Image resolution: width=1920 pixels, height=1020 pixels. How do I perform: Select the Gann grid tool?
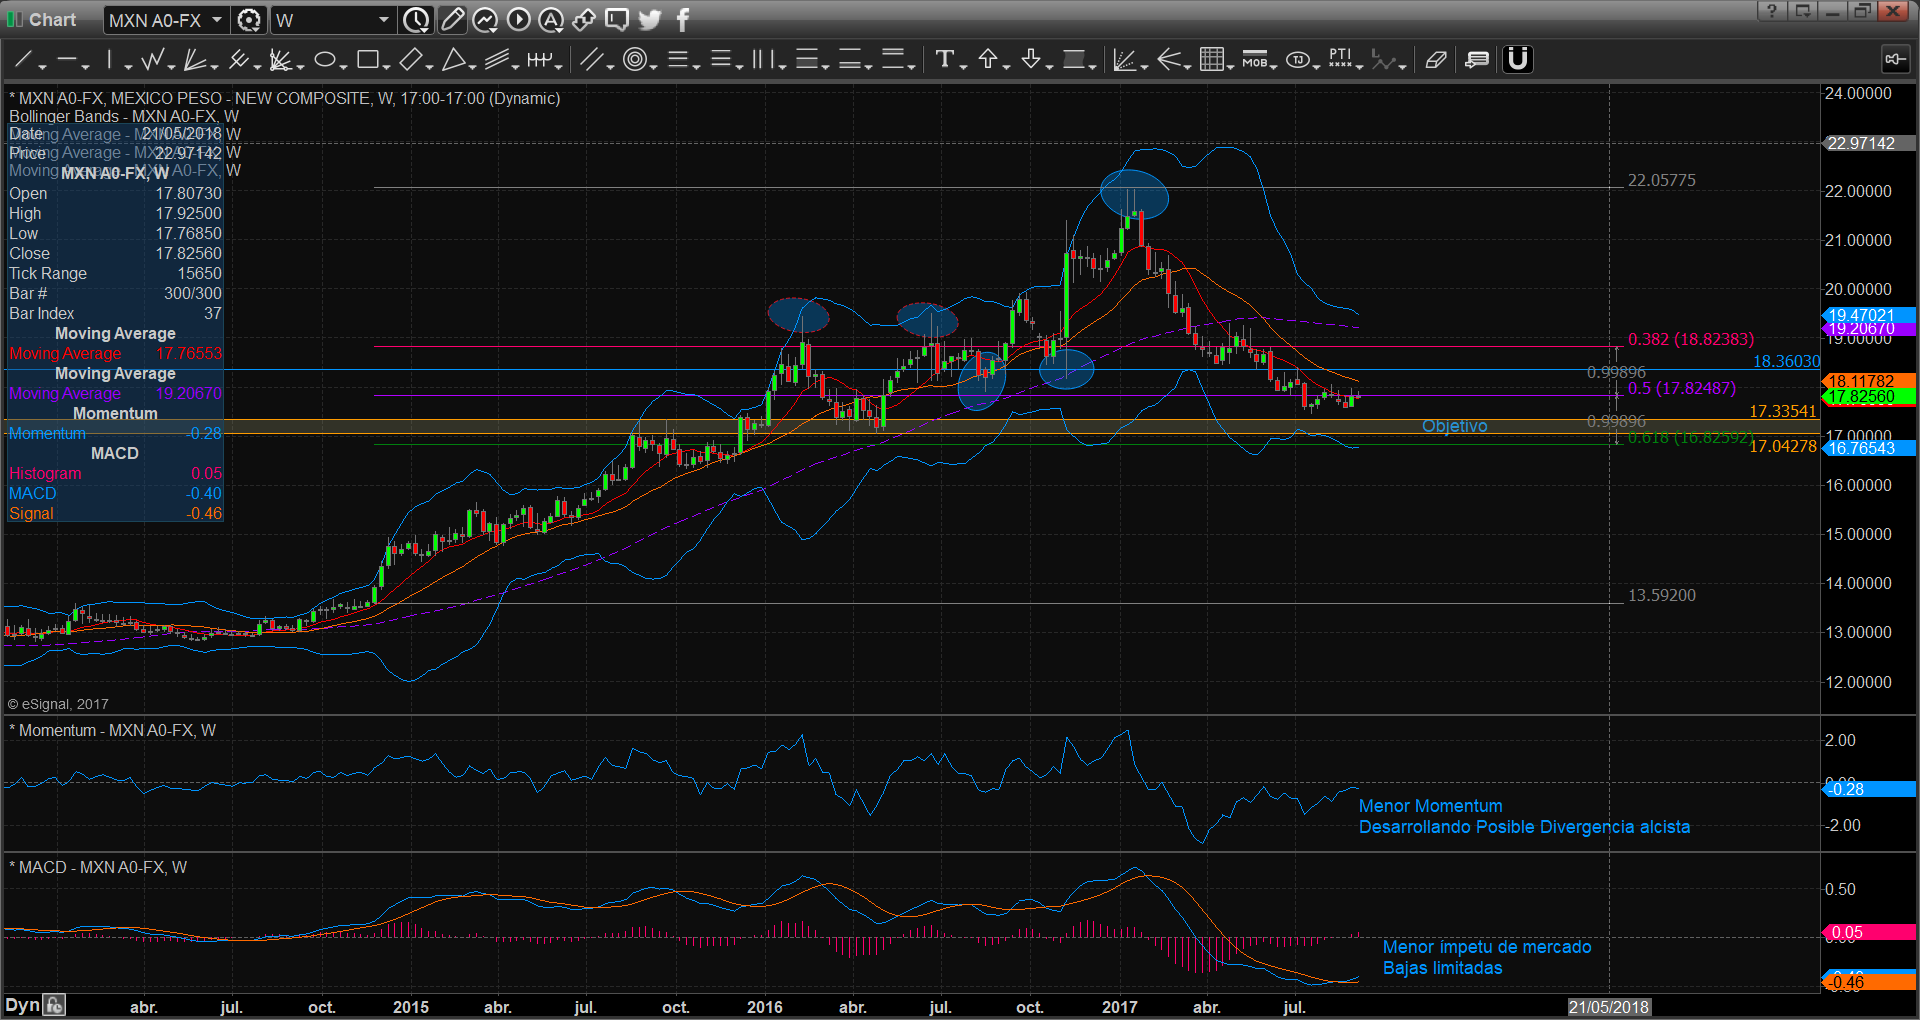pos(1211,60)
